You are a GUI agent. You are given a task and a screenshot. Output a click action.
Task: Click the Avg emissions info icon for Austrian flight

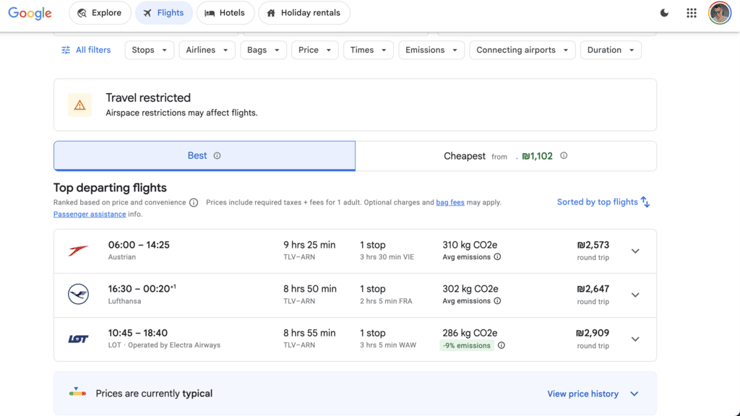(497, 257)
